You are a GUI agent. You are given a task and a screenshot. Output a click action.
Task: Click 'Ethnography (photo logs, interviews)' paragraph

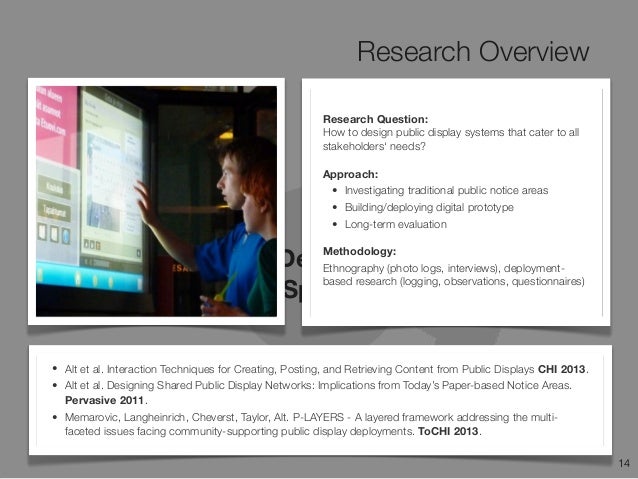454,275
